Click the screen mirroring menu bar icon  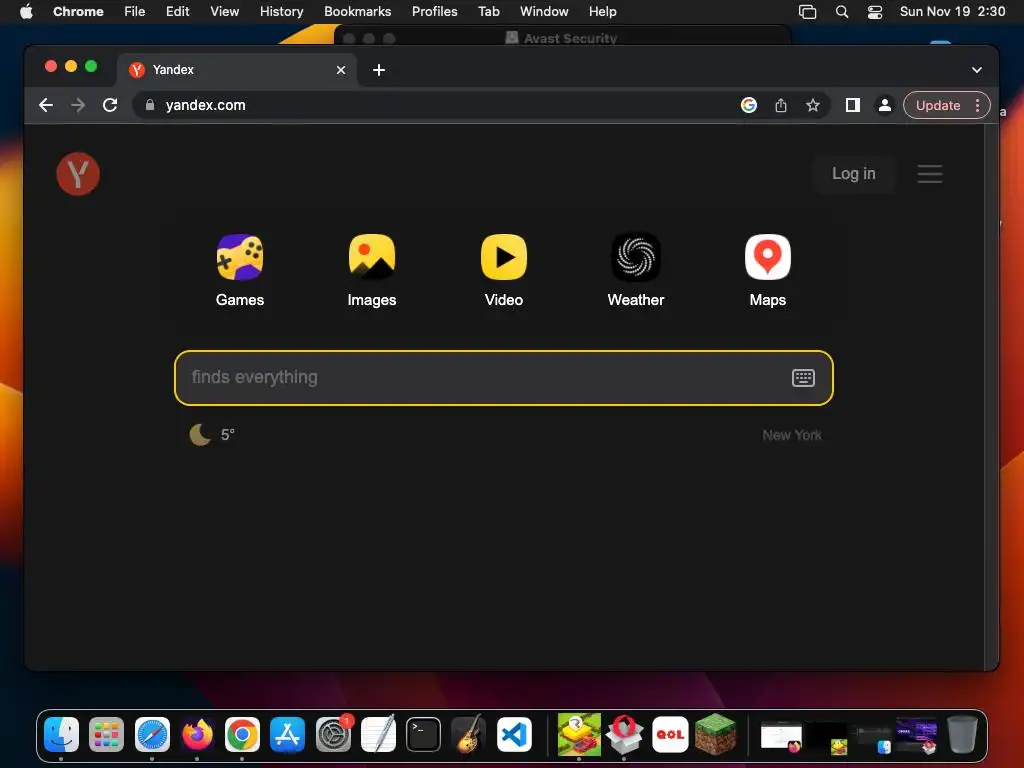[x=807, y=12]
